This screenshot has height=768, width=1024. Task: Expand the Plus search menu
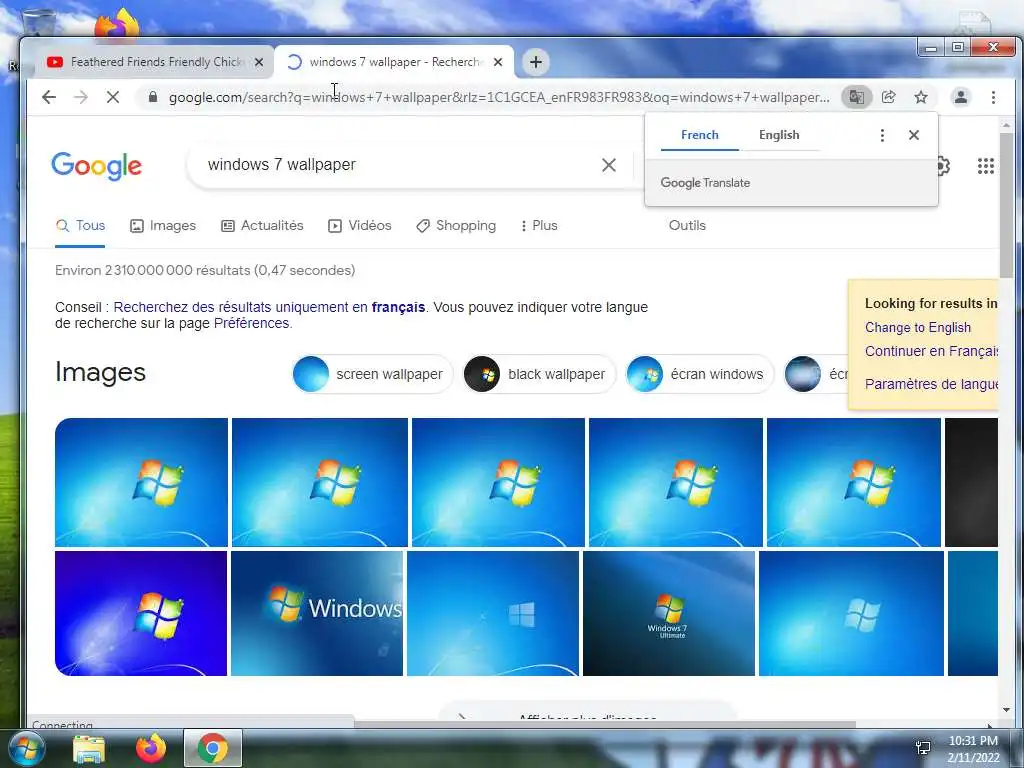click(539, 225)
